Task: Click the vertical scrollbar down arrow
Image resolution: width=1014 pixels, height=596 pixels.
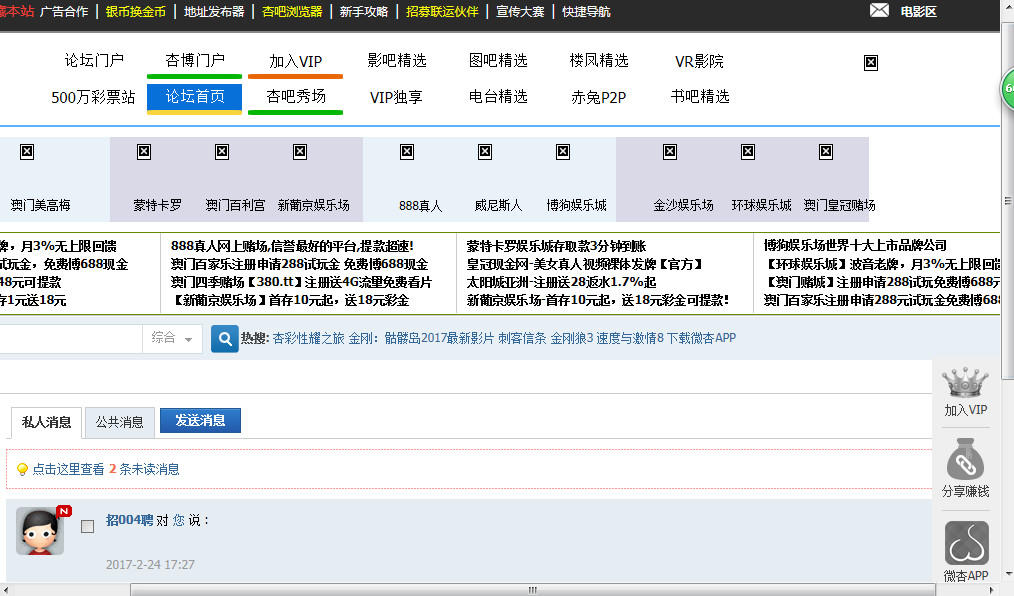Action: coord(1008,574)
